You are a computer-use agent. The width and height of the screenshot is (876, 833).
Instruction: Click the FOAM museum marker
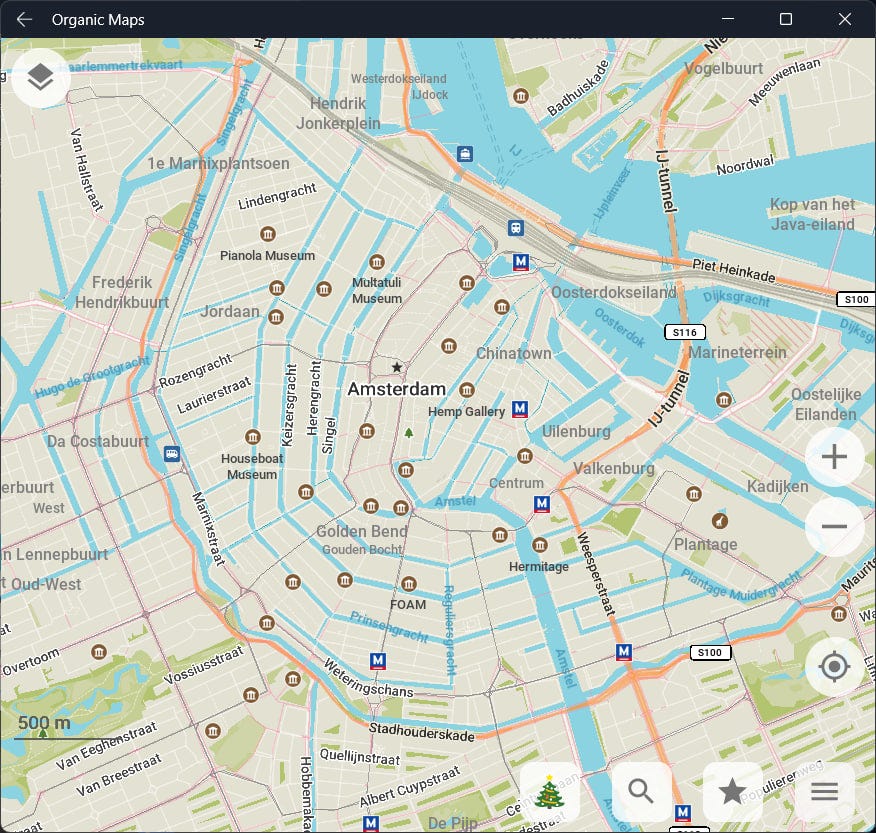(x=408, y=583)
